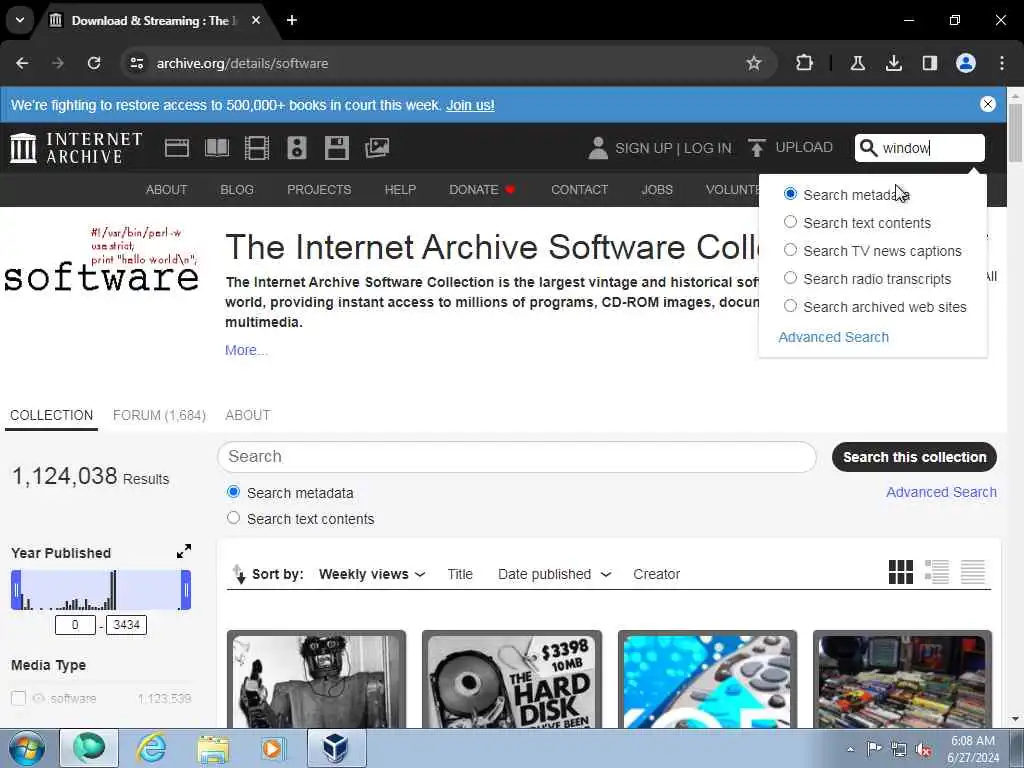Dismiss the blue court banner
The height and width of the screenshot is (768, 1024).
(987, 104)
